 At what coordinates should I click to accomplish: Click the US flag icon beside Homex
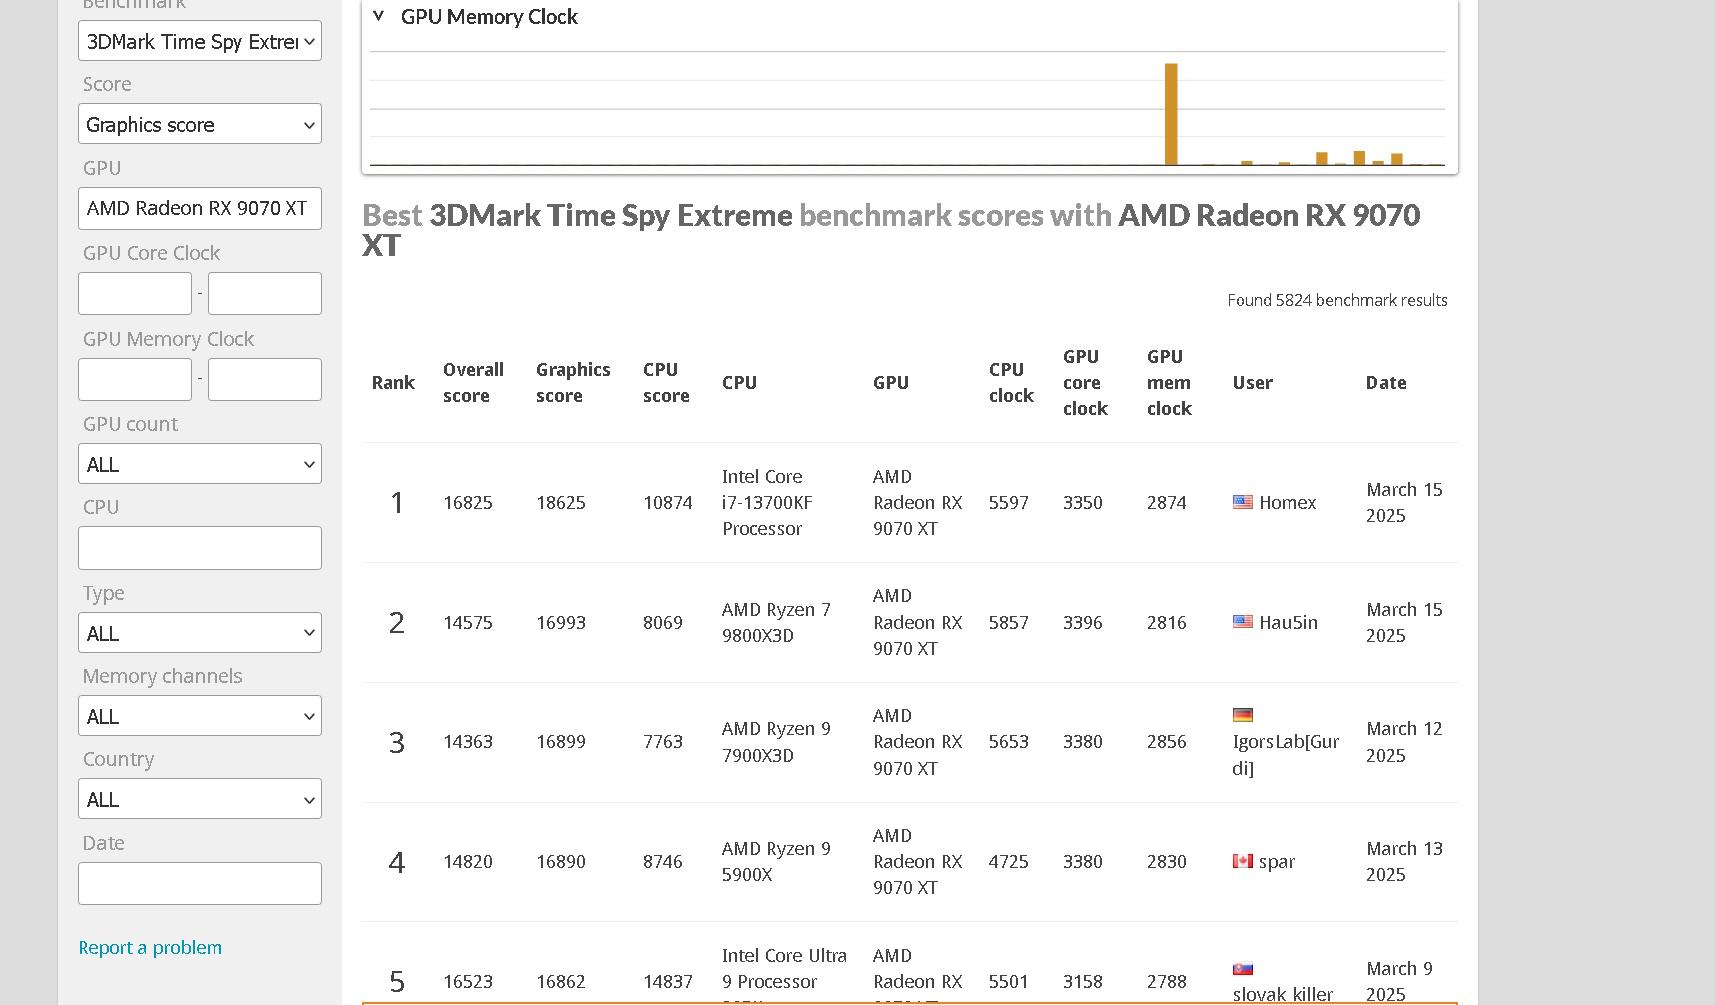coord(1242,502)
